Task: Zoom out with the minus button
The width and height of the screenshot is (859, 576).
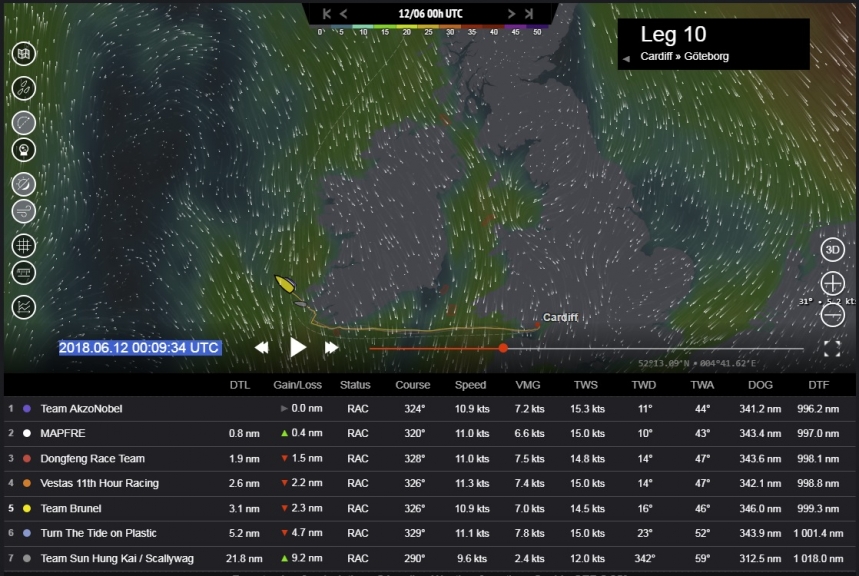Action: coord(832,315)
